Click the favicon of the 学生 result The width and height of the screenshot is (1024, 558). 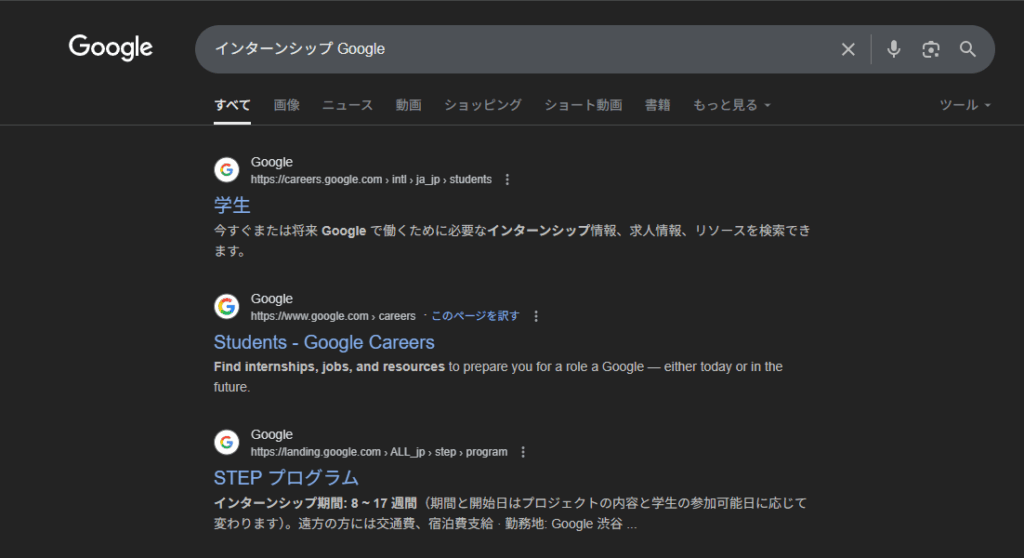coord(227,170)
